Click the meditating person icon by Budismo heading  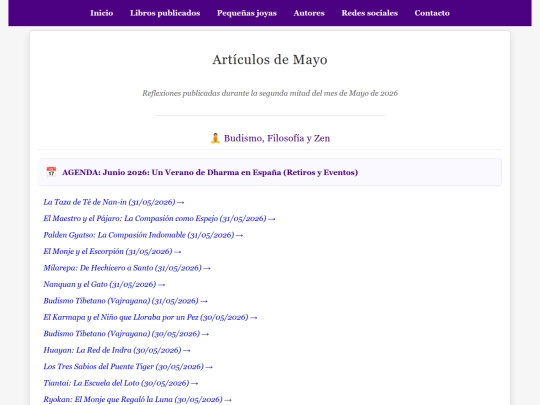pos(215,138)
